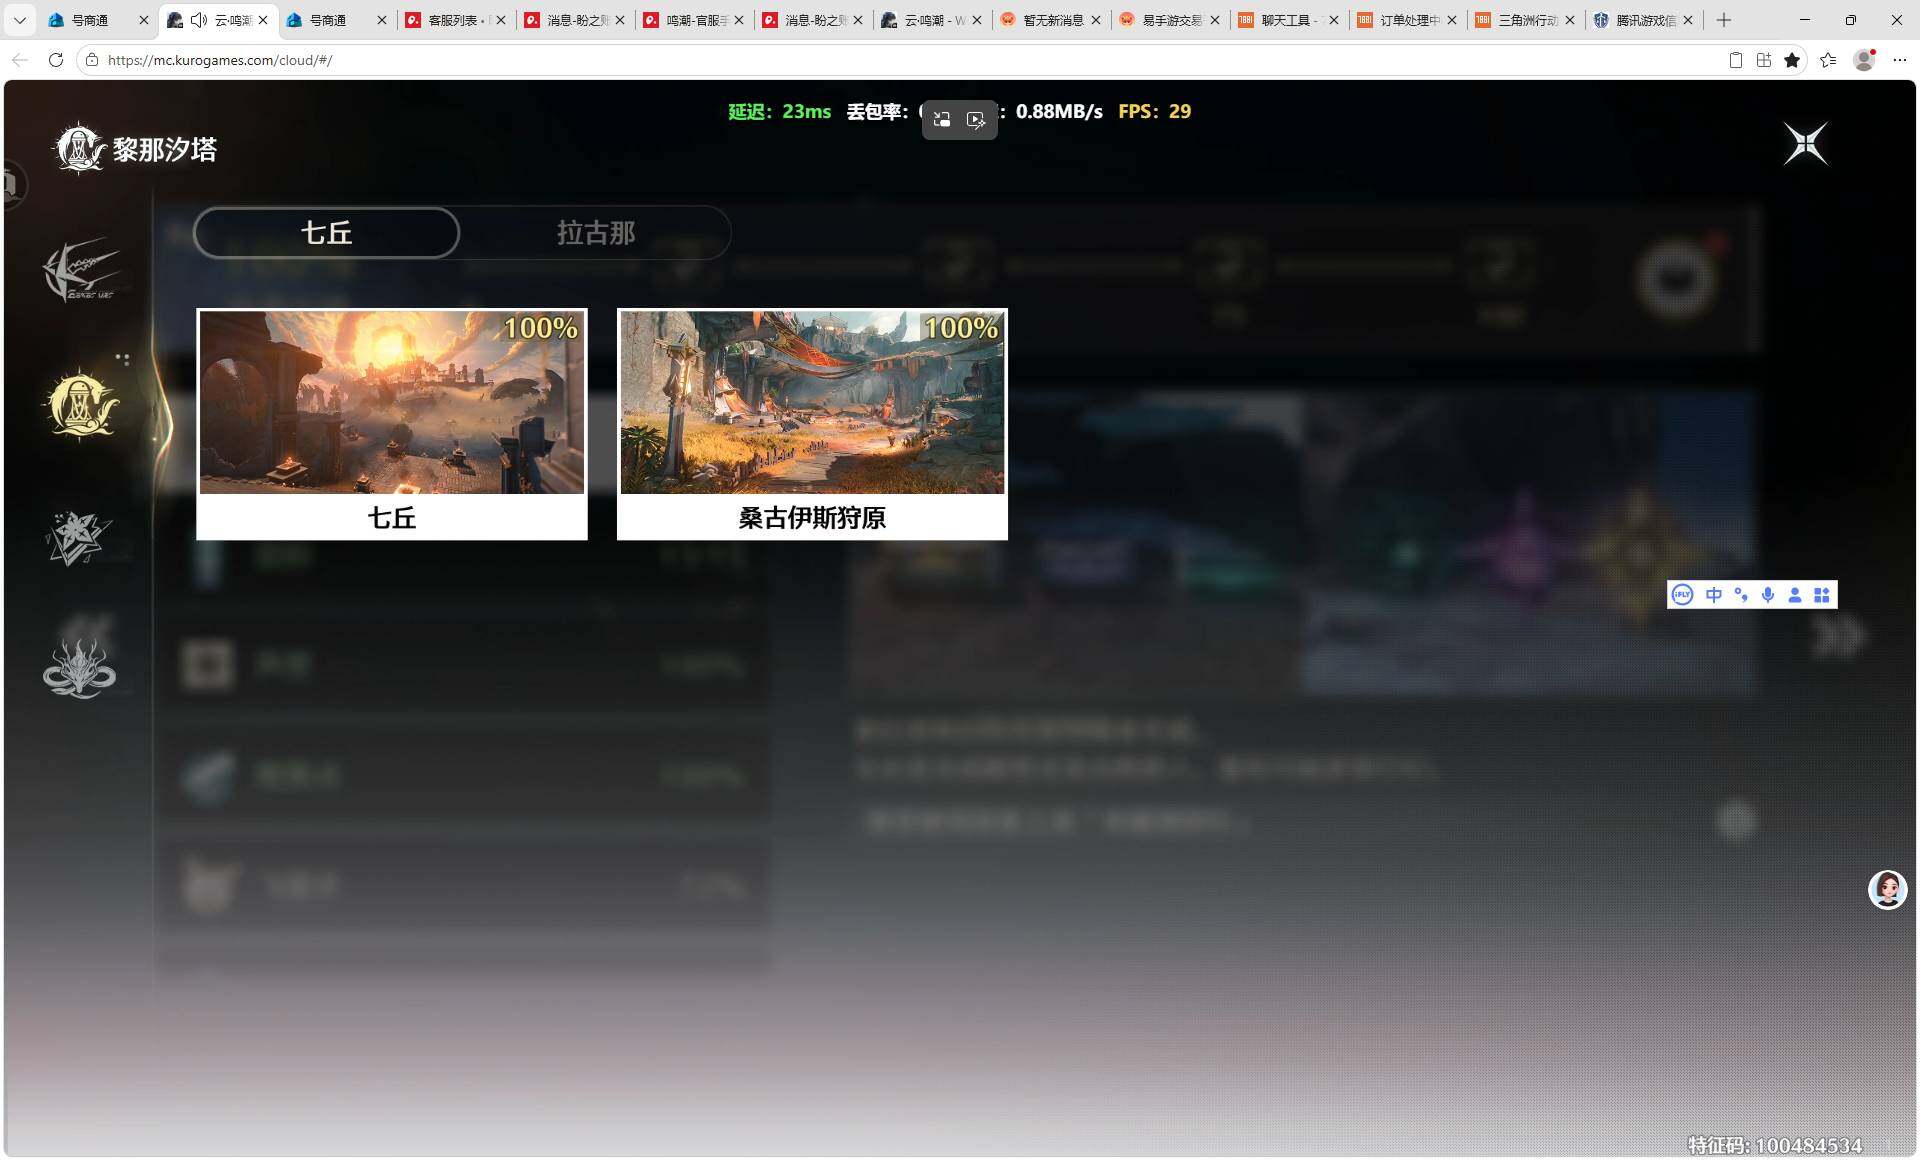Open iFLY user account icon
Screen dimensions: 1920x1160
pyautogui.click(x=1795, y=595)
